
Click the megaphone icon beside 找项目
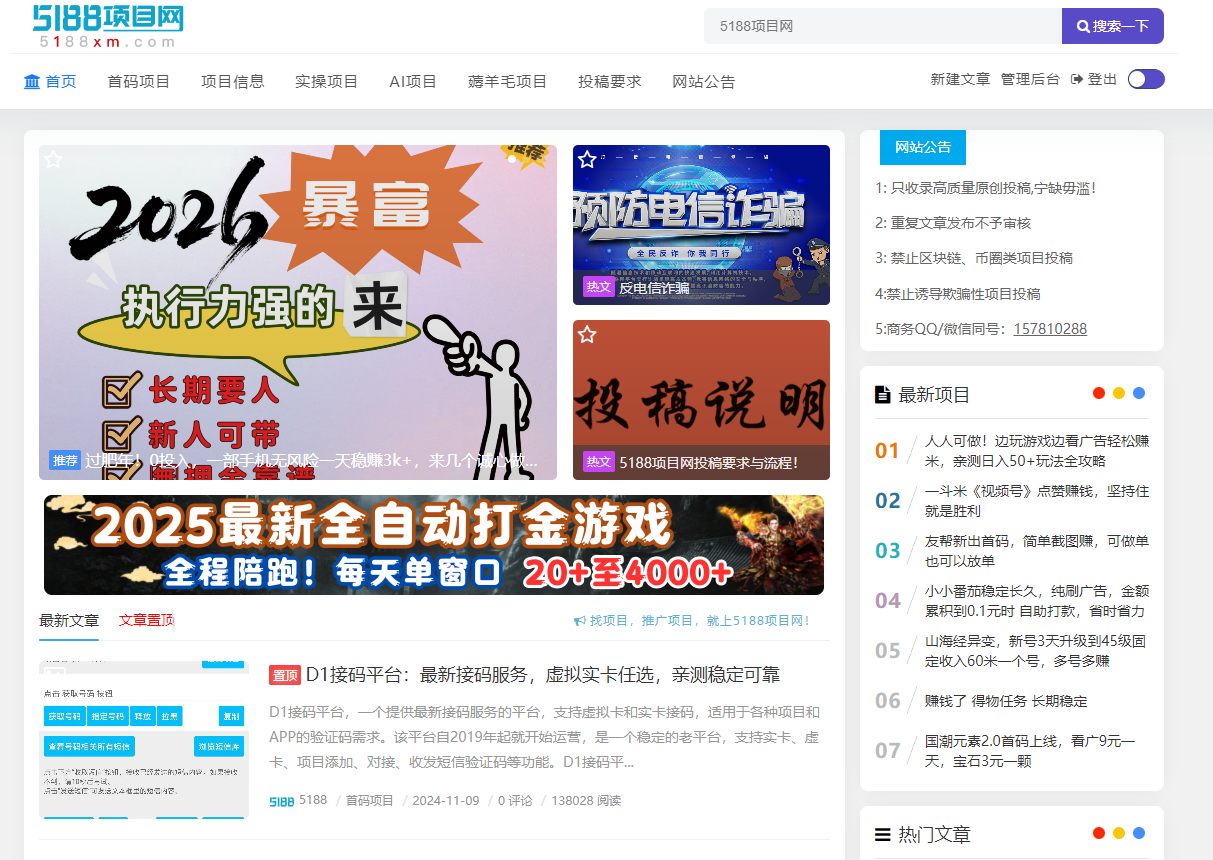pos(579,621)
